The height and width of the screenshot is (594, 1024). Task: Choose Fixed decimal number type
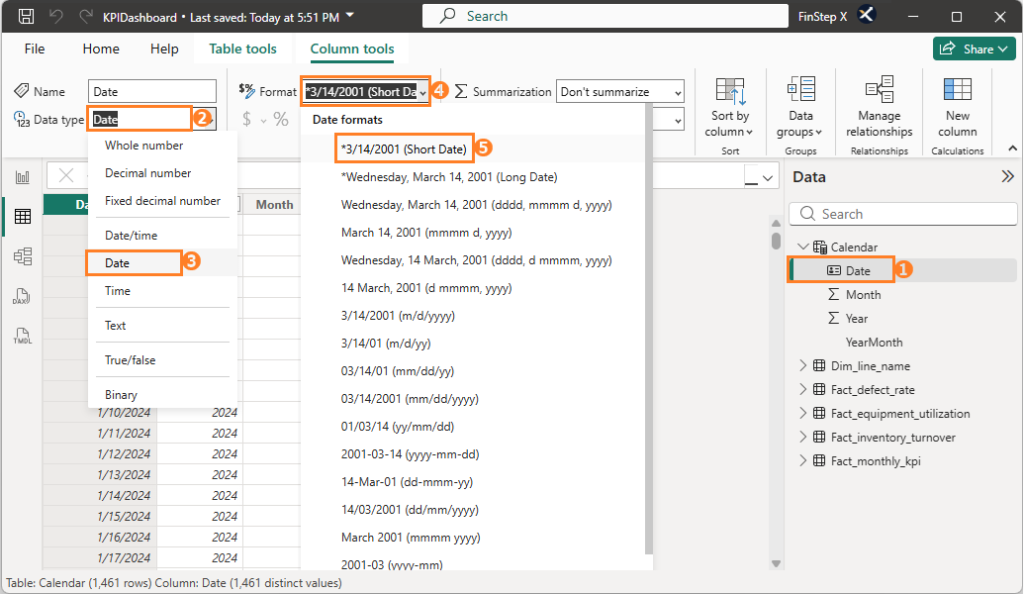(x=163, y=201)
